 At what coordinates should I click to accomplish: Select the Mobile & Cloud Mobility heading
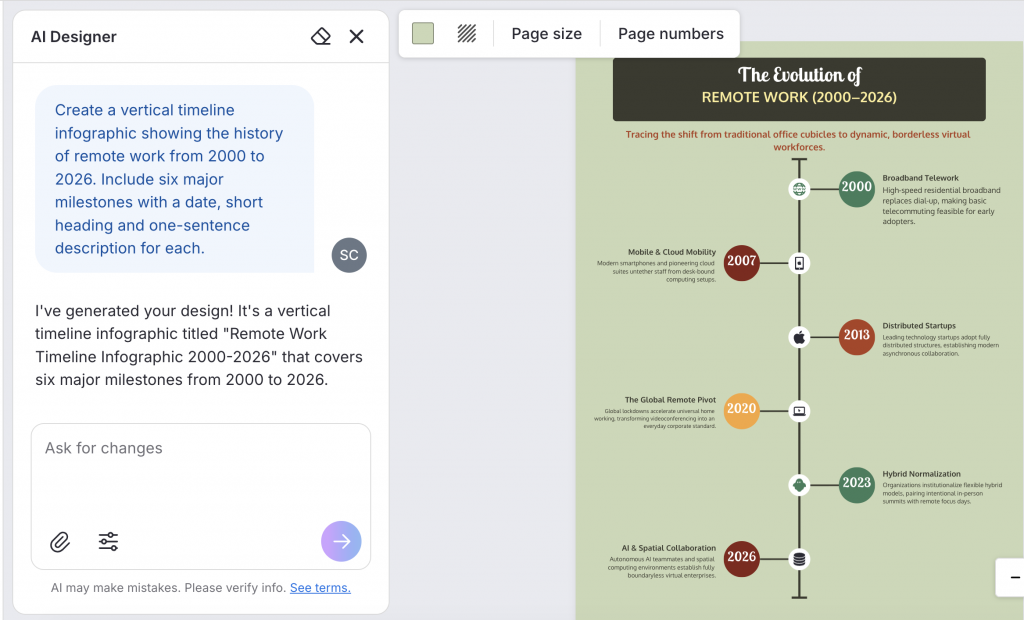click(672, 252)
